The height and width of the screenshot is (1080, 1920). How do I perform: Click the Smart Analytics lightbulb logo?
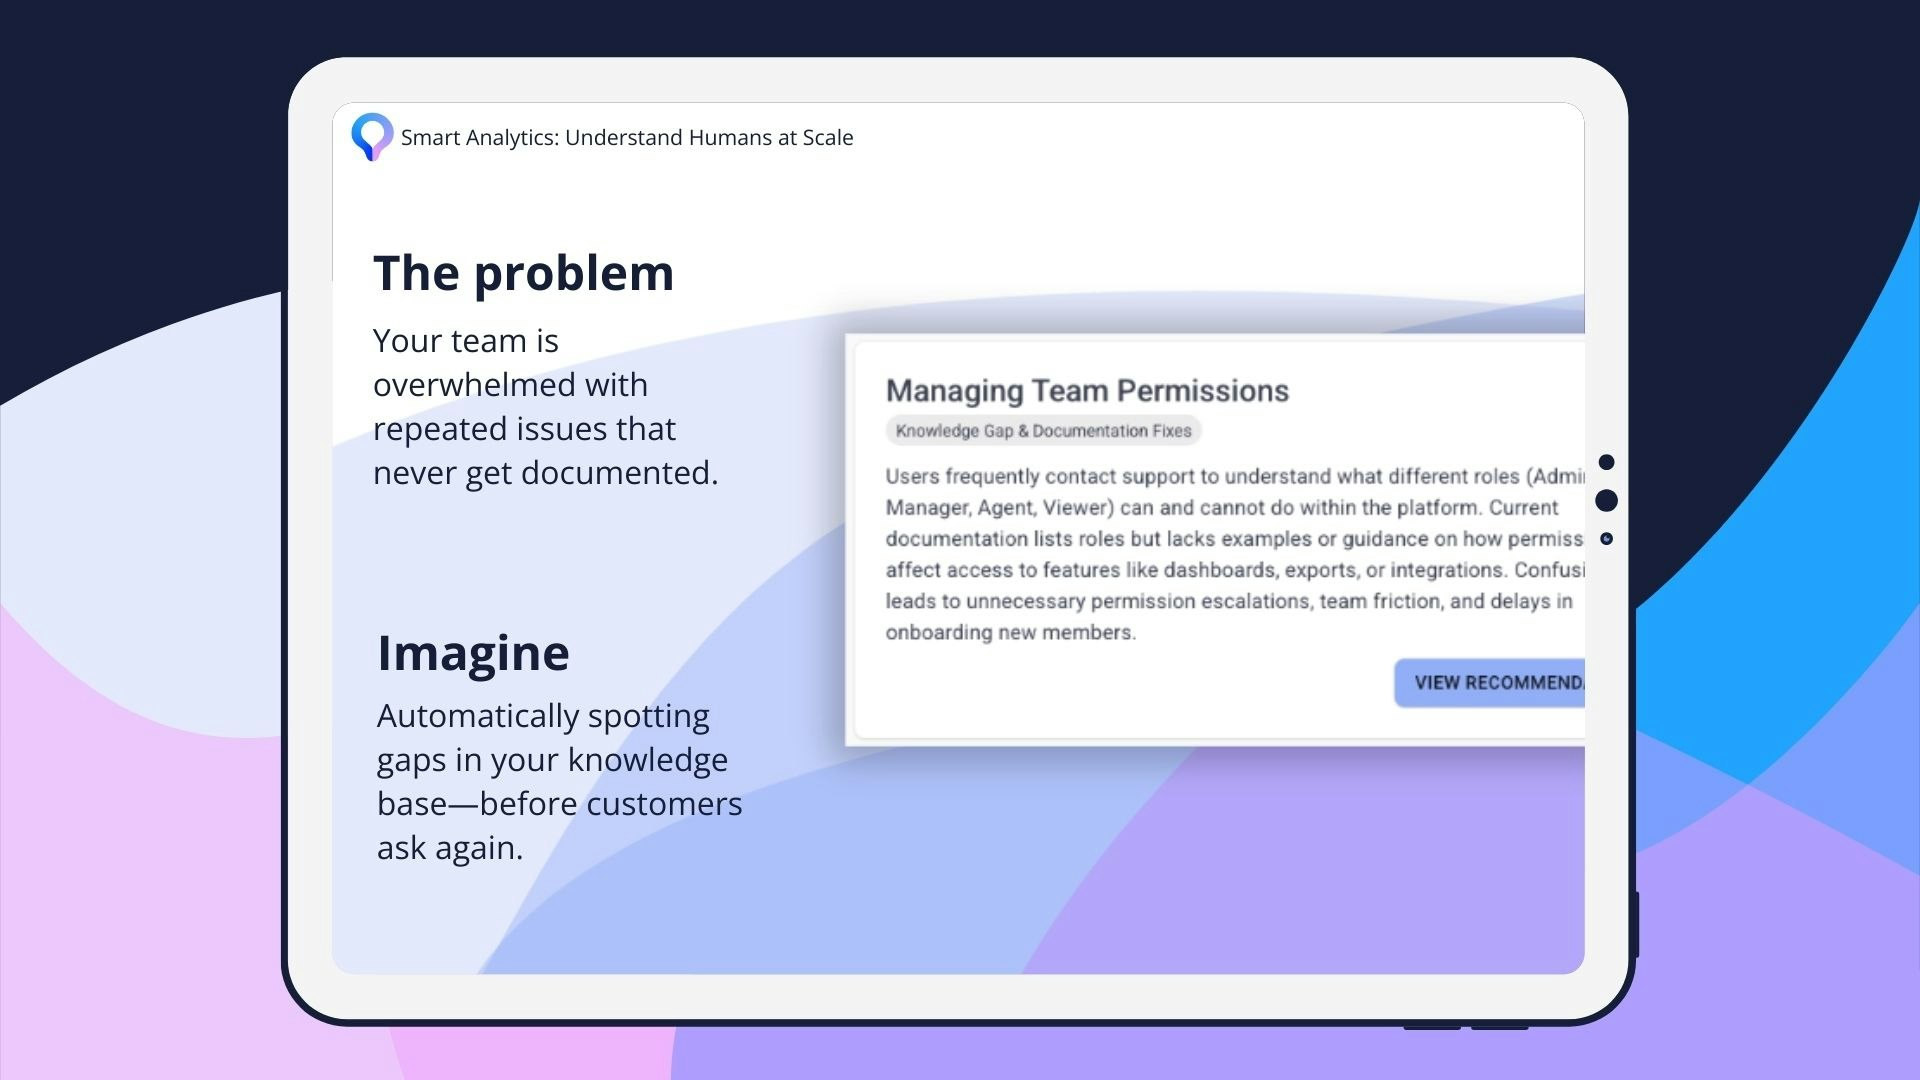371,136
